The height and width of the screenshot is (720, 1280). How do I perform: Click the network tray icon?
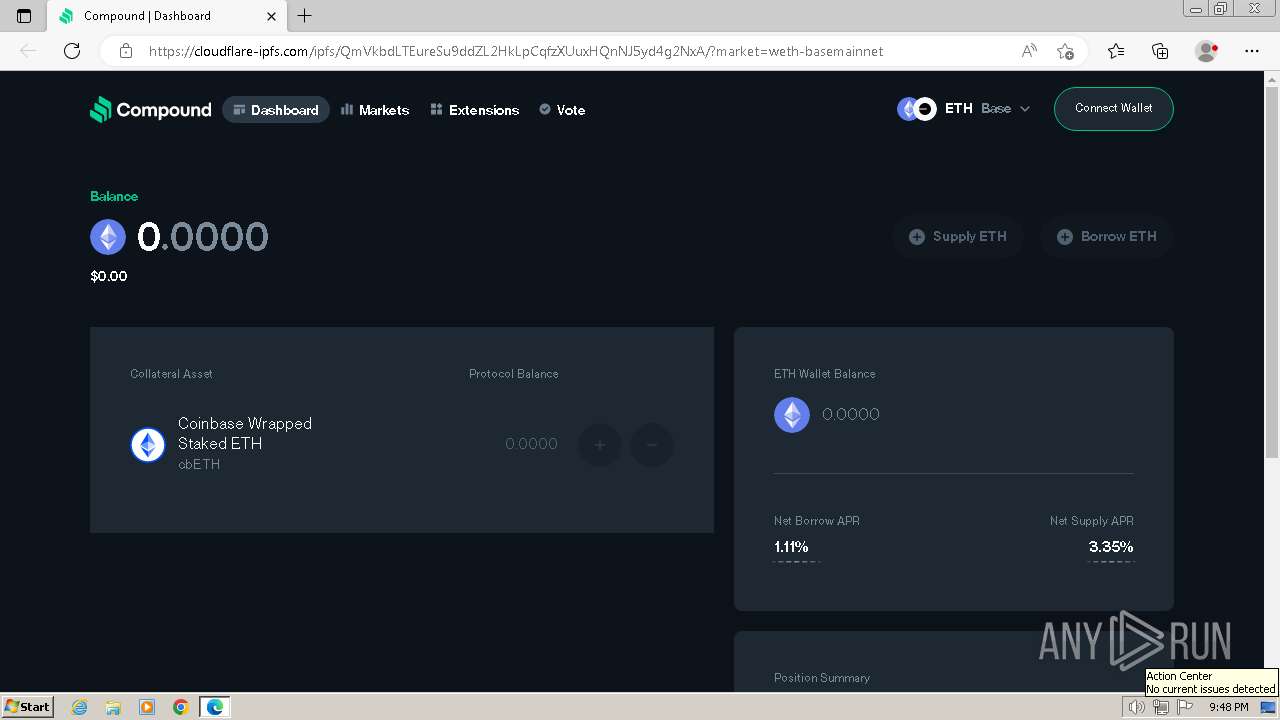1161,707
